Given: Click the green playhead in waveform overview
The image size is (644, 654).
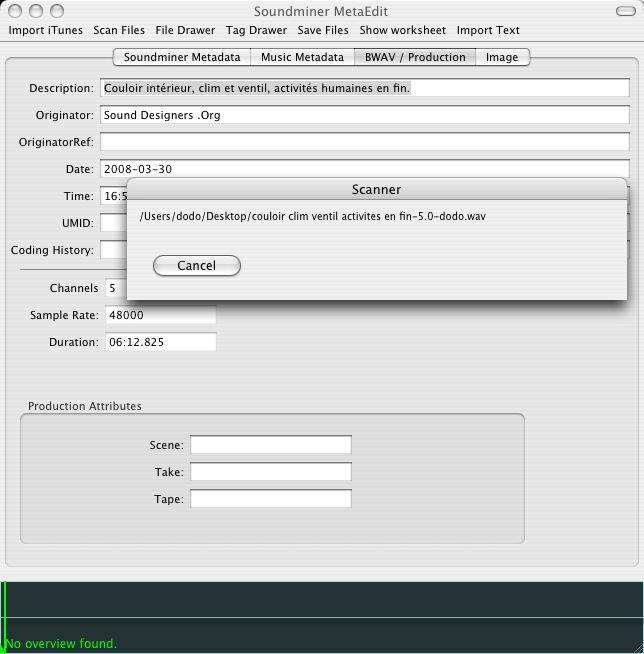Looking at the screenshot, I should tap(4, 615).
